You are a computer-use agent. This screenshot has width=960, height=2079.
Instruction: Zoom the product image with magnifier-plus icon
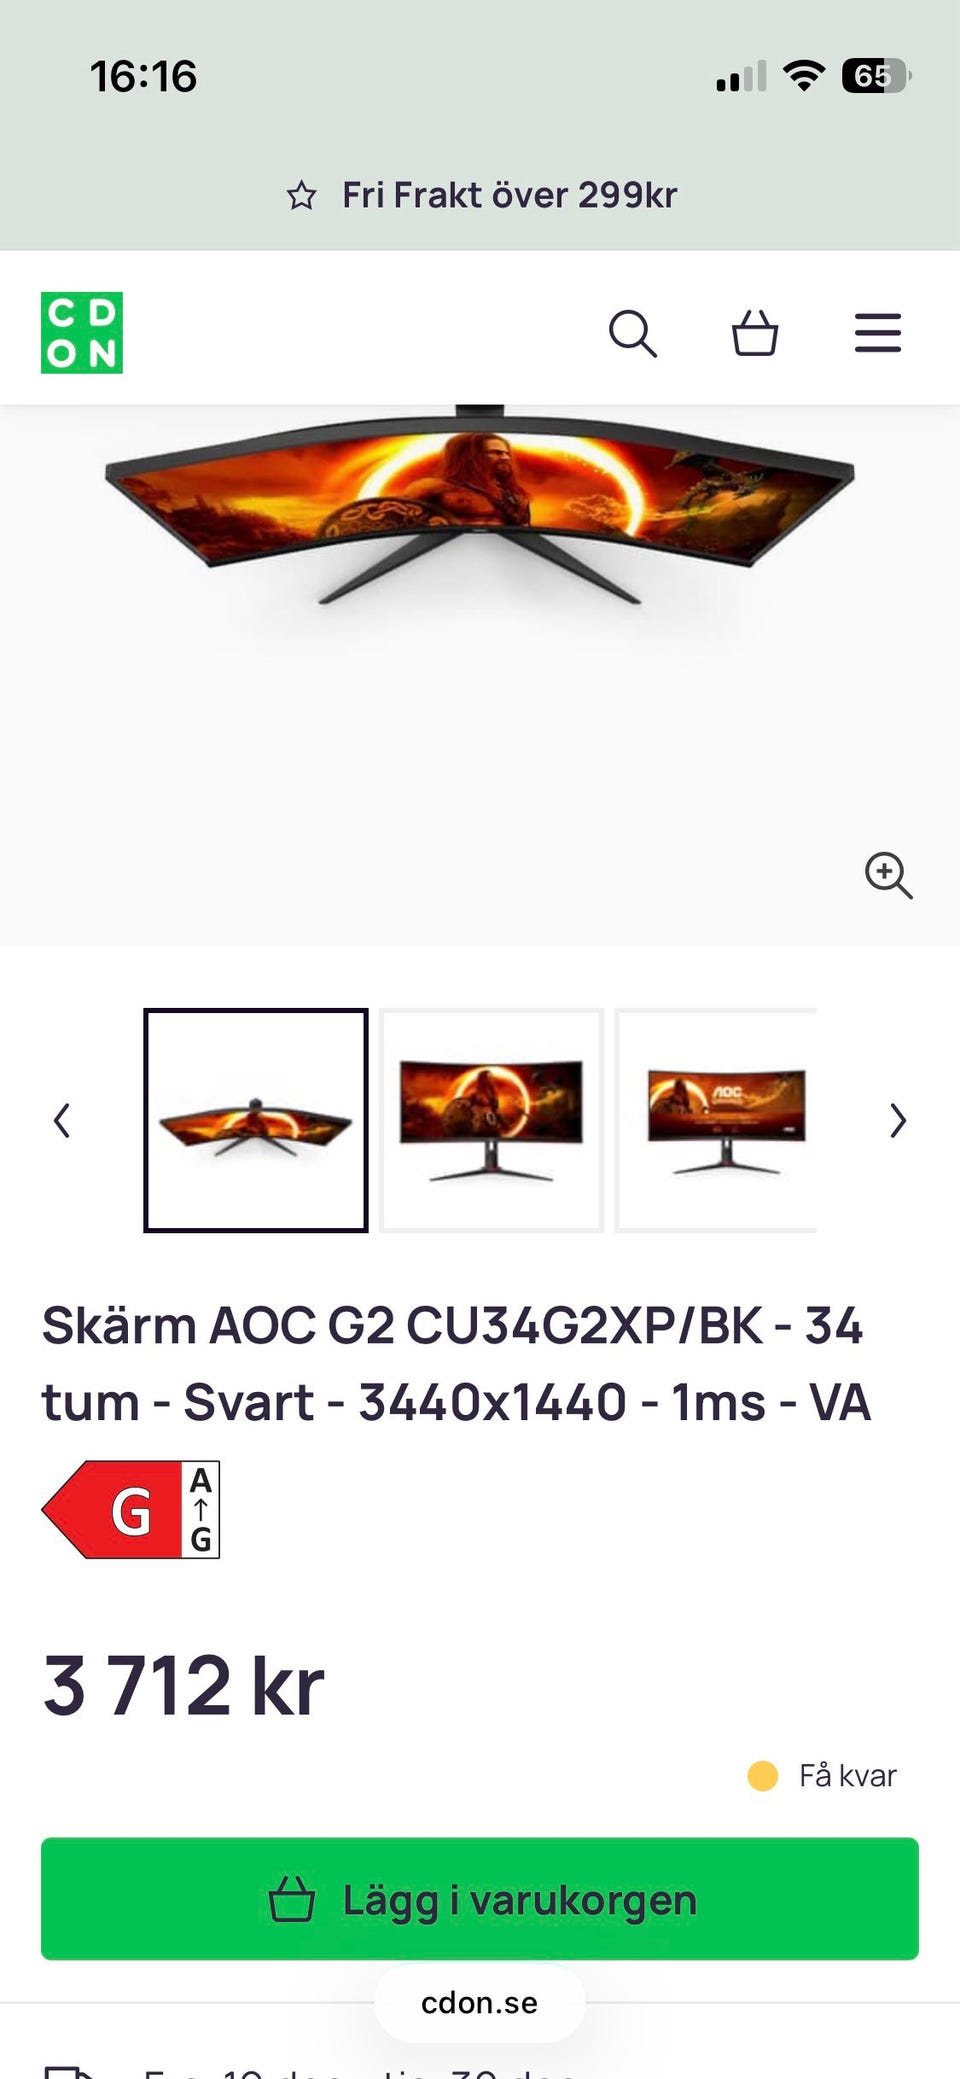tap(888, 875)
